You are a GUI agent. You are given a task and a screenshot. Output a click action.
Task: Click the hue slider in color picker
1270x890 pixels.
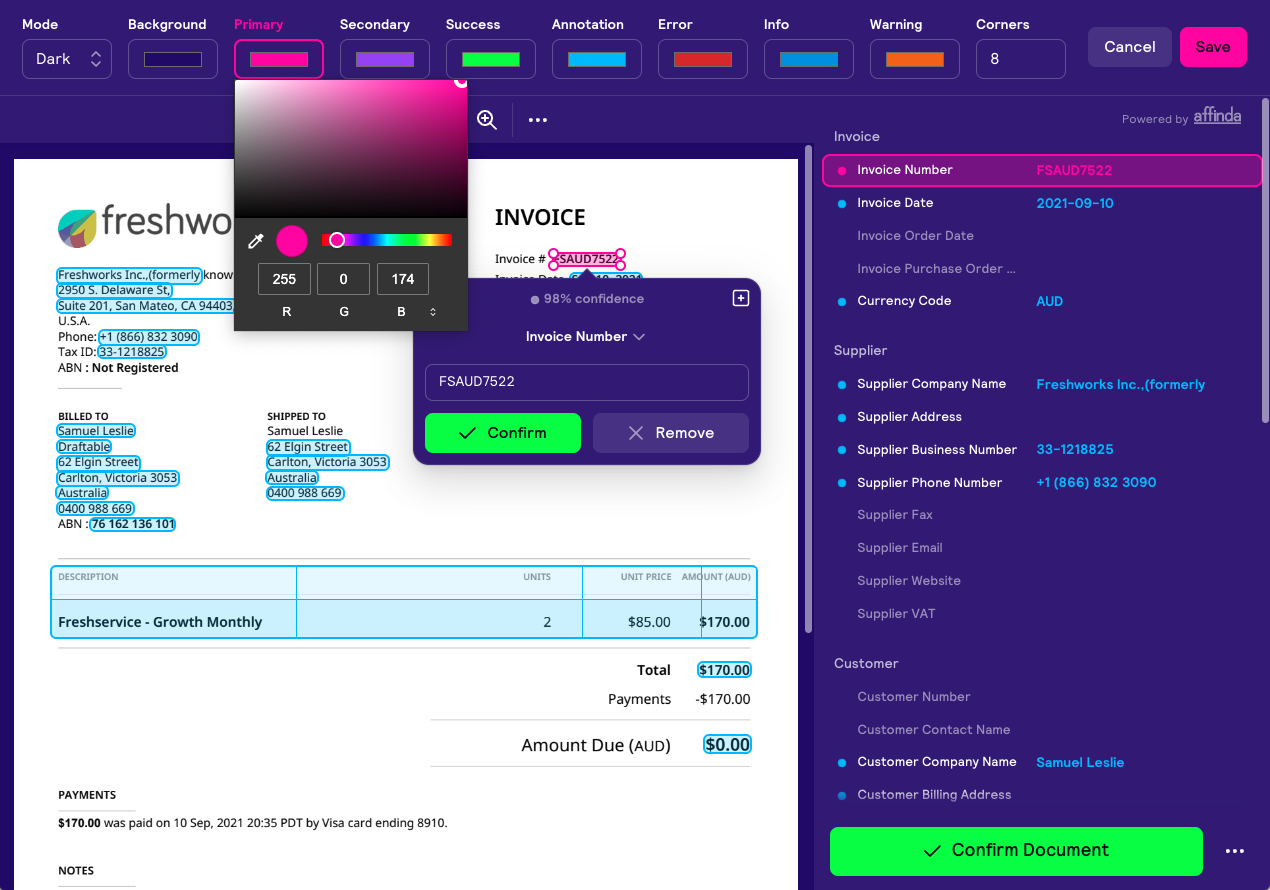[x=387, y=240]
